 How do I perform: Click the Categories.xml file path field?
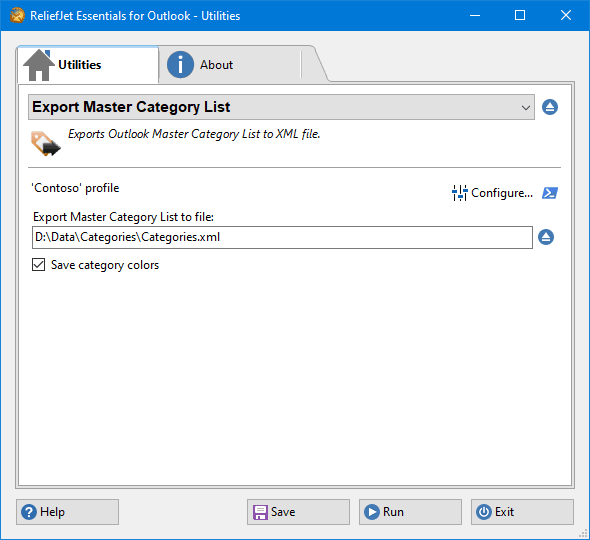tap(282, 237)
